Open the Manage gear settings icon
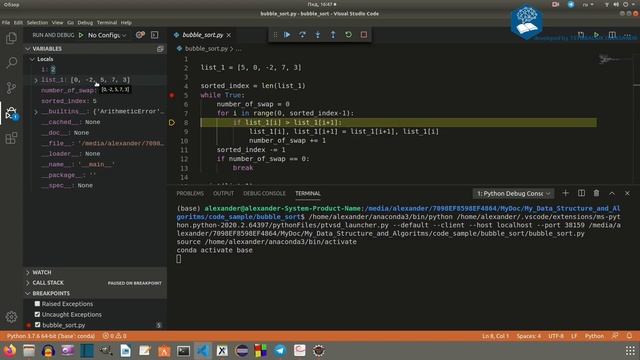 (11, 317)
